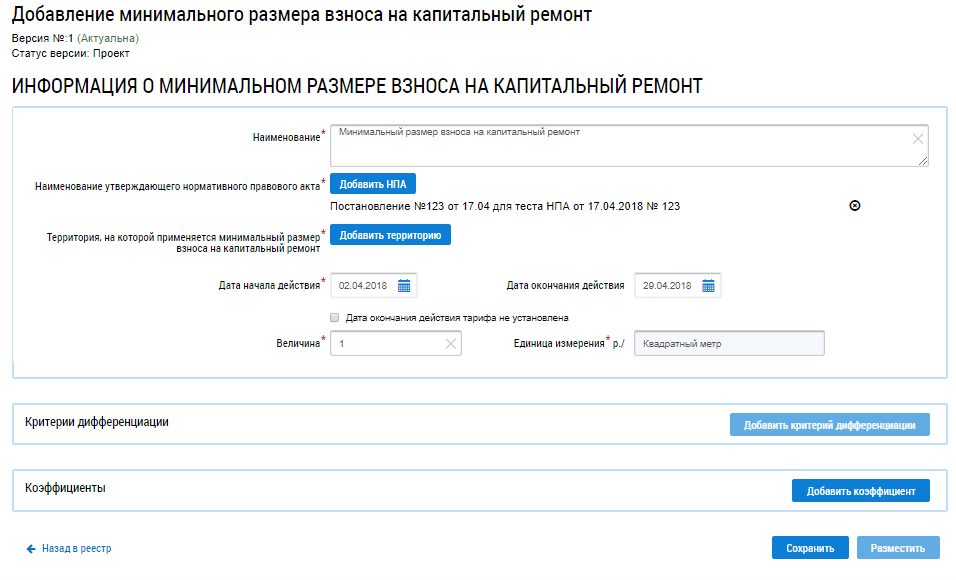Click the start date field 02.04.2018

(373, 285)
